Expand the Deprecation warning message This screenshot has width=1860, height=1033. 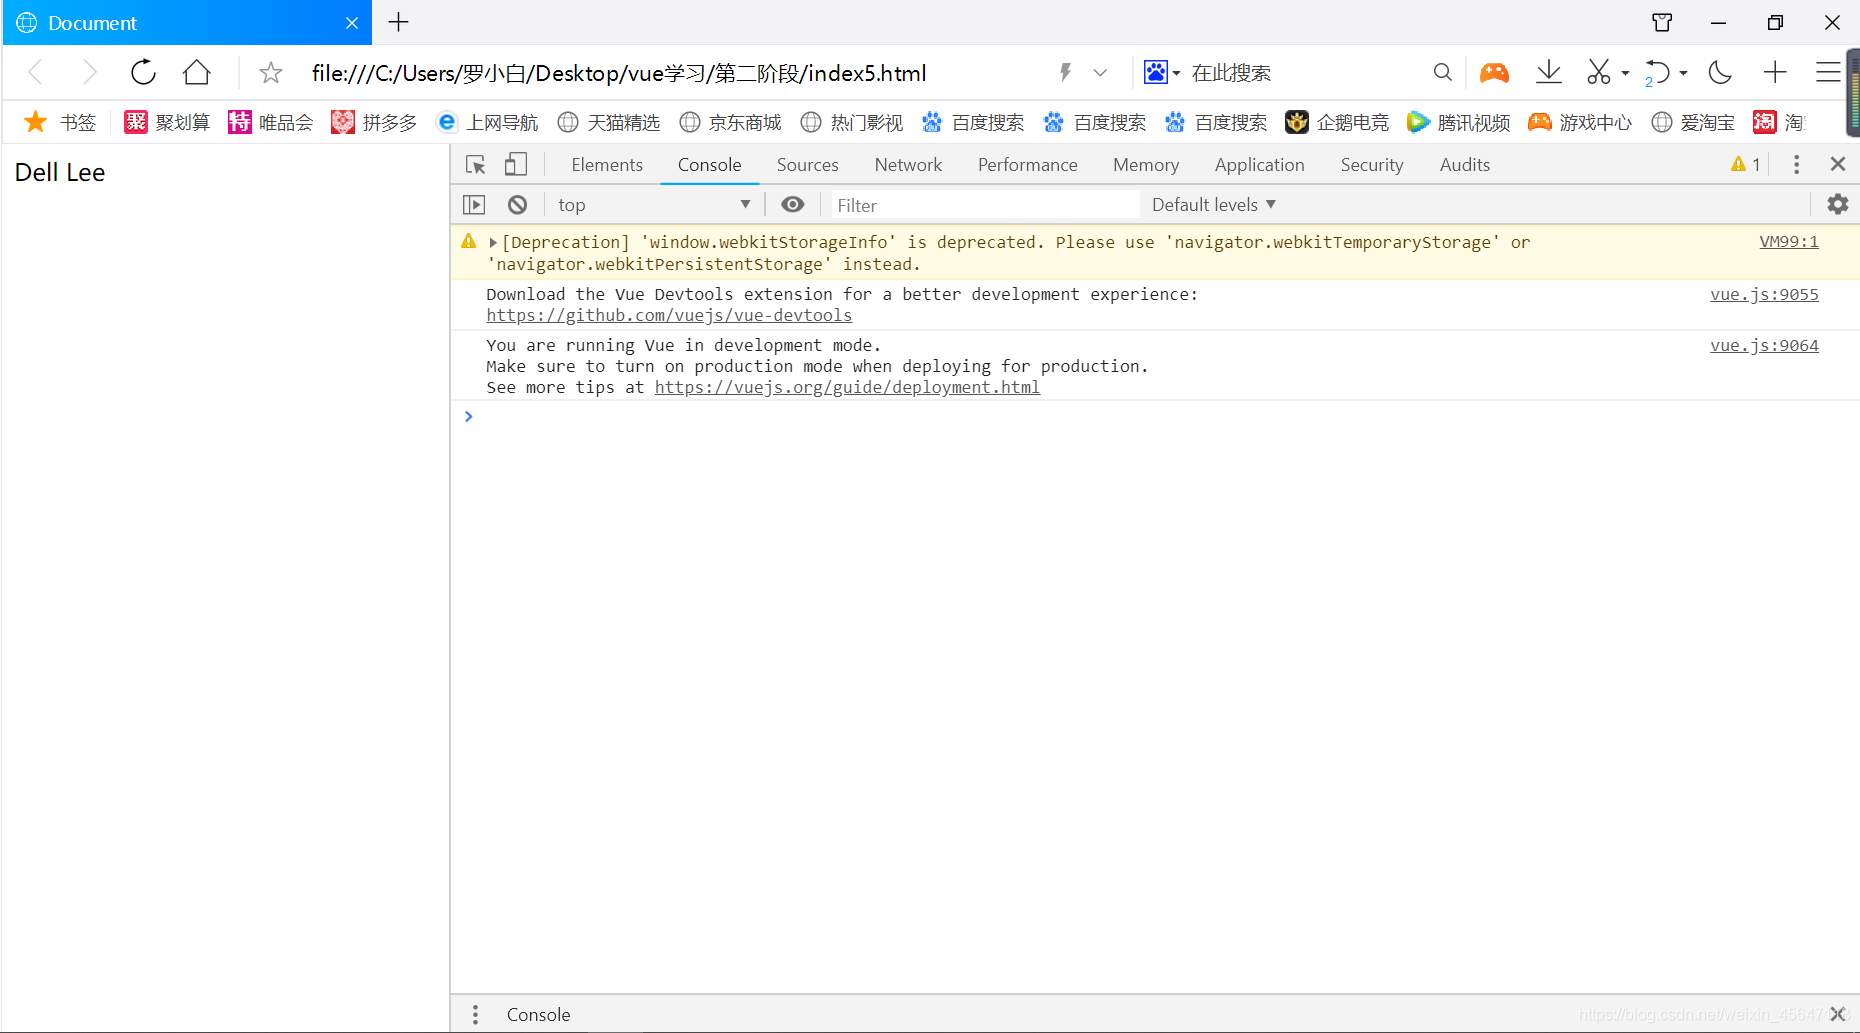pyautogui.click(x=493, y=242)
